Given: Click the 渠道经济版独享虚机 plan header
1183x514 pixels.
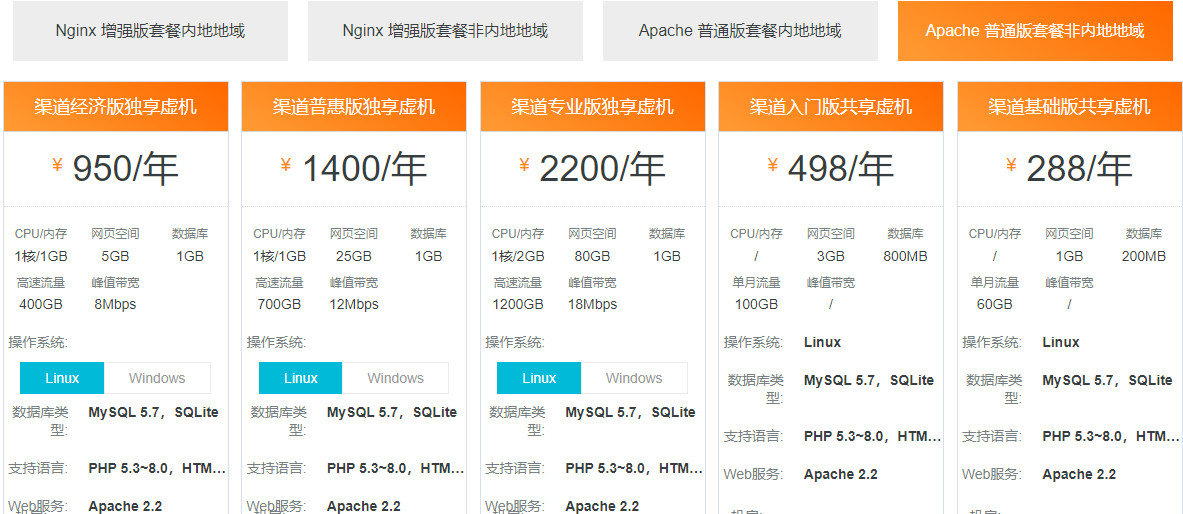Looking at the screenshot, I should click(116, 107).
